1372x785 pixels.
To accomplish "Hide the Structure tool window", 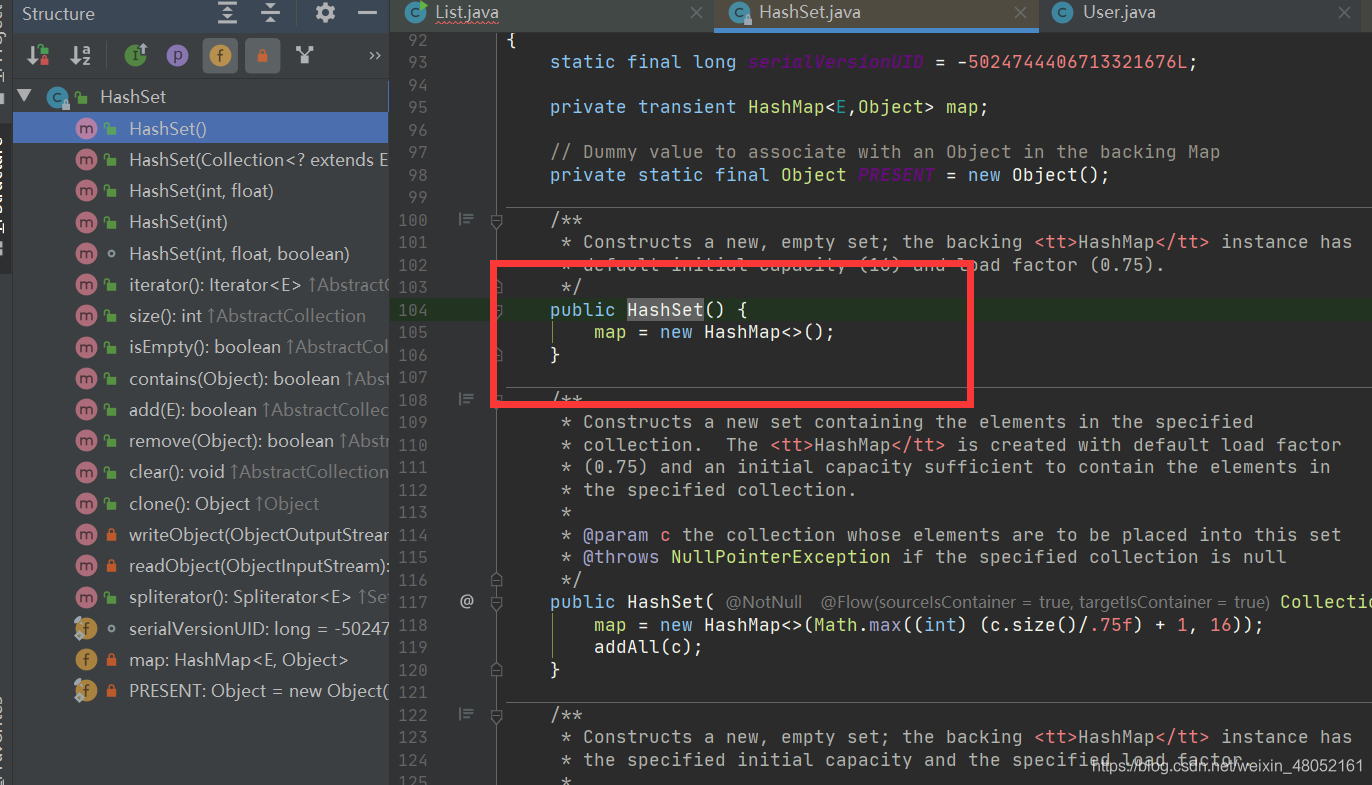I will [368, 13].
